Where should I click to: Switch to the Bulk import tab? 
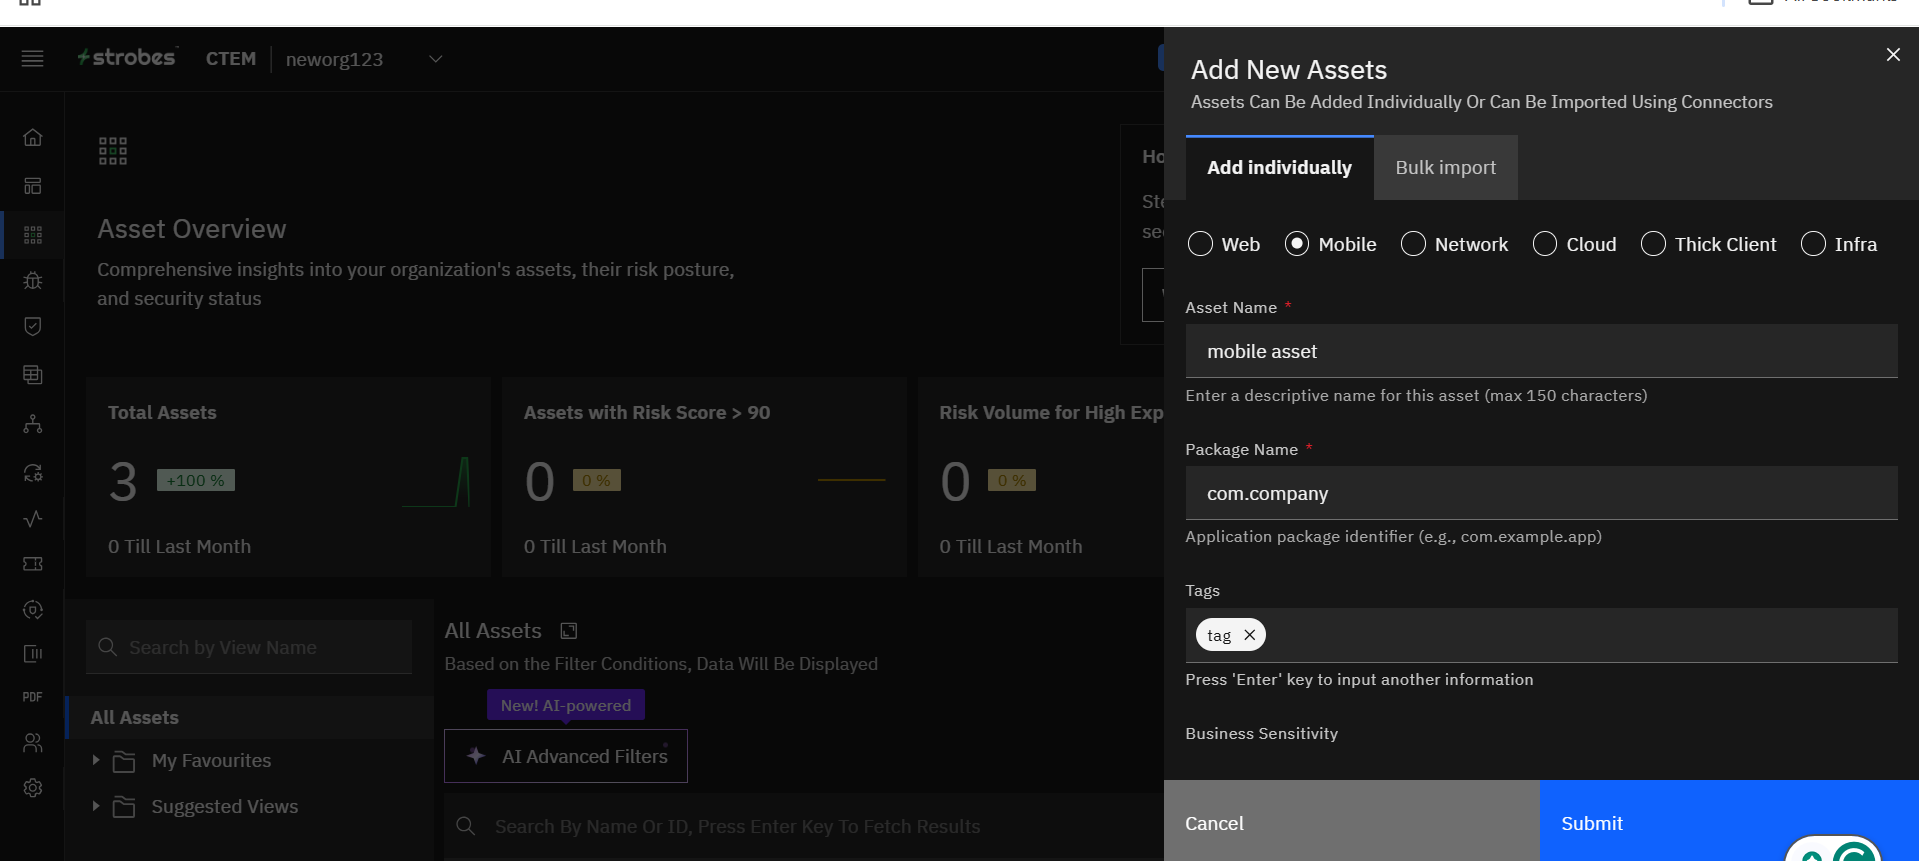point(1445,168)
